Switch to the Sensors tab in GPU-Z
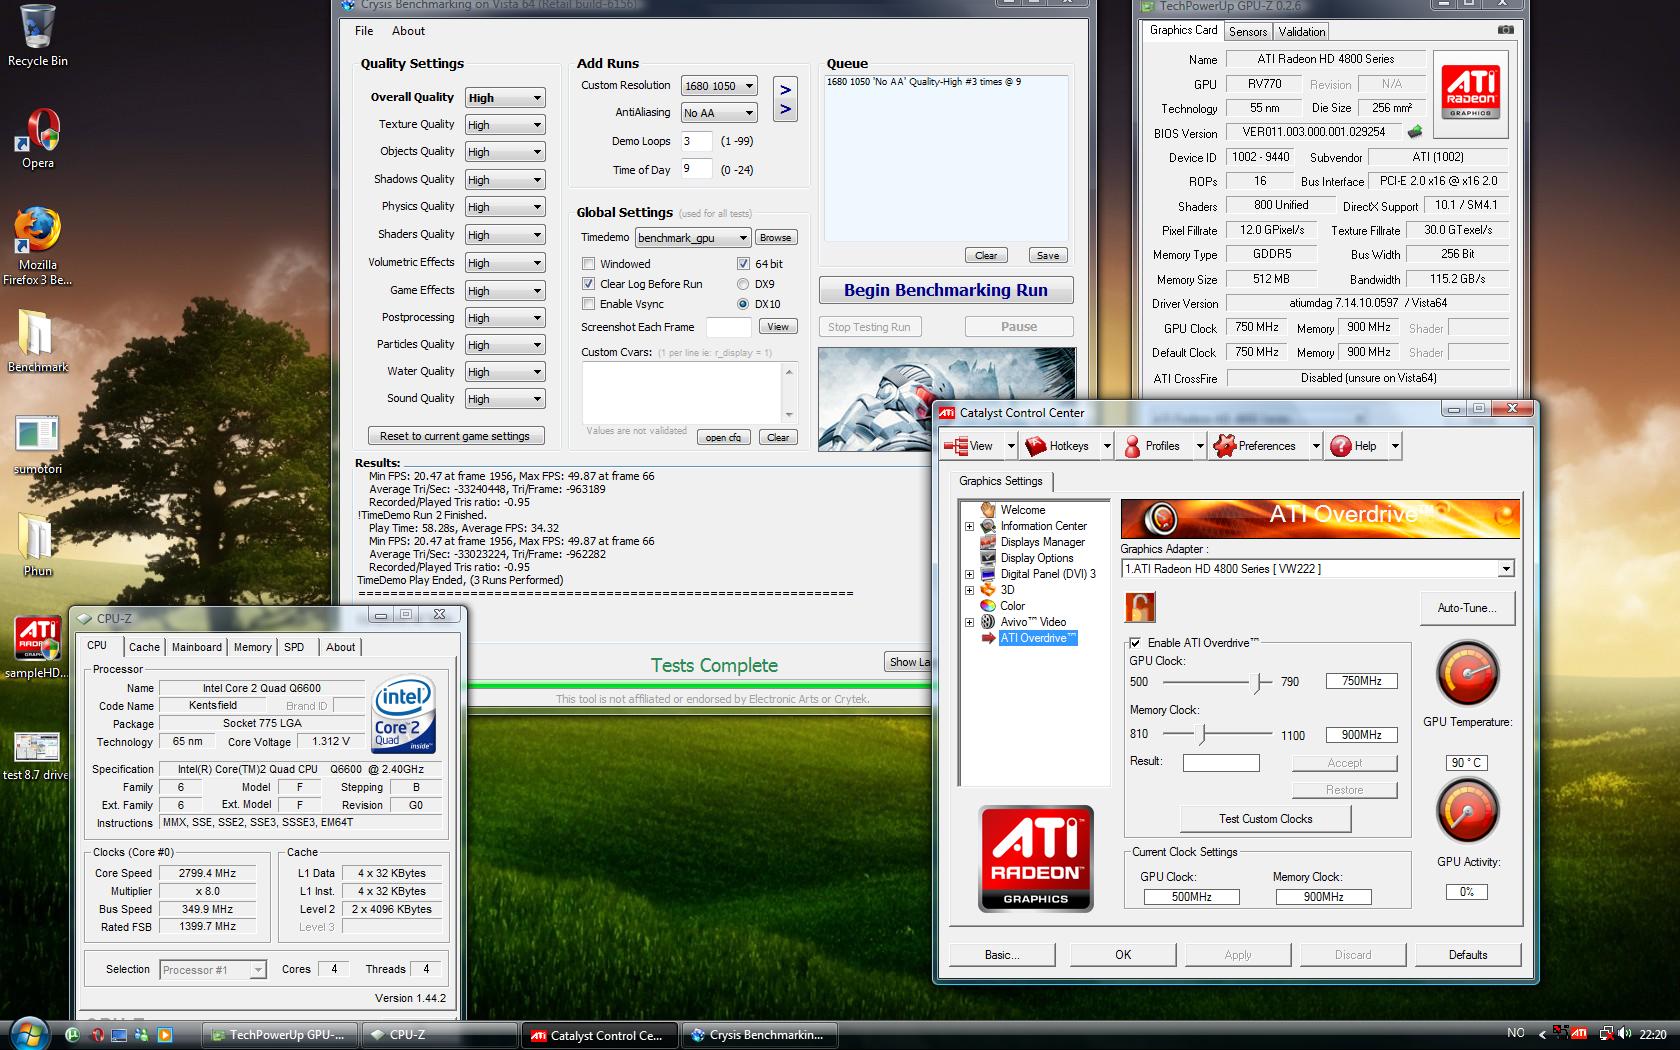Image resolution: width=1680 pixels, height=1050 pixels. click(1247, 32)
